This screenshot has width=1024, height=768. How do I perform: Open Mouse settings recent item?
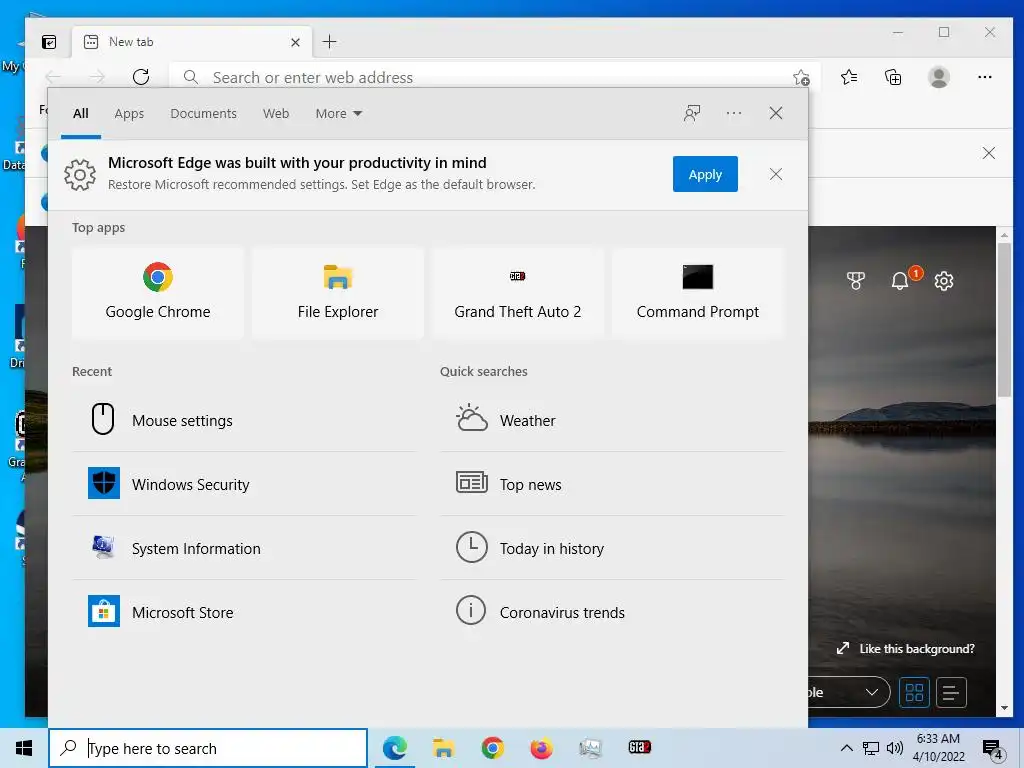244,420
